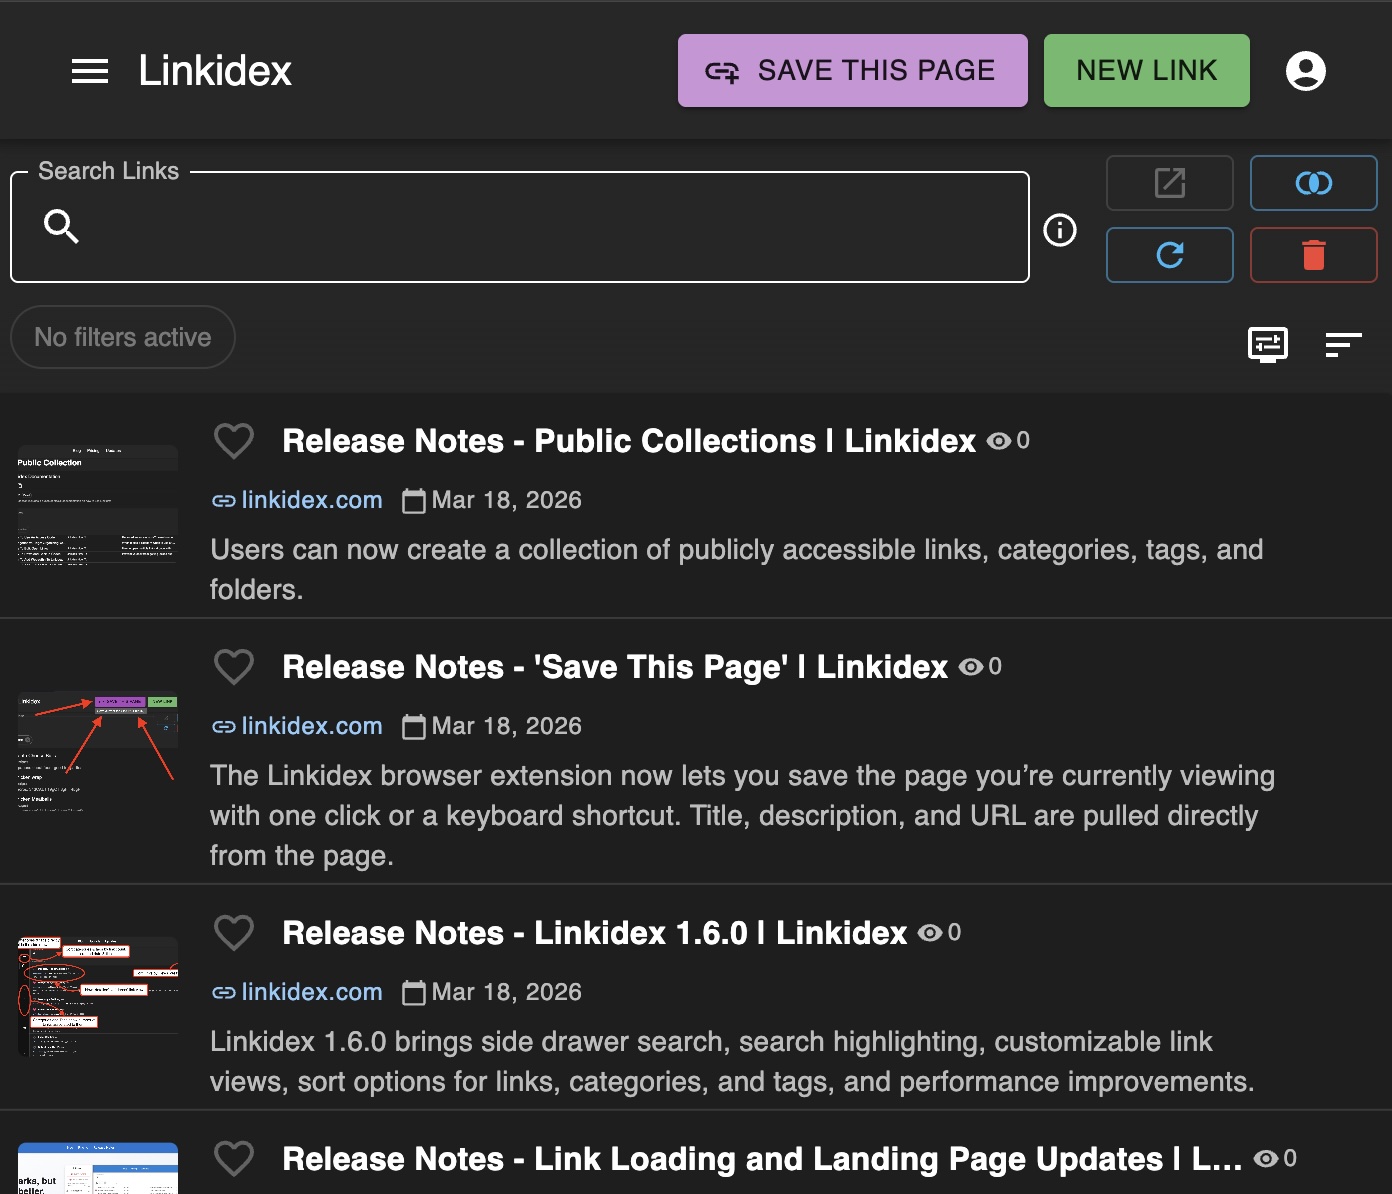Click the user account avatar icon
Viewport: 1392px width, 1194px height.
click(1306, 70)
